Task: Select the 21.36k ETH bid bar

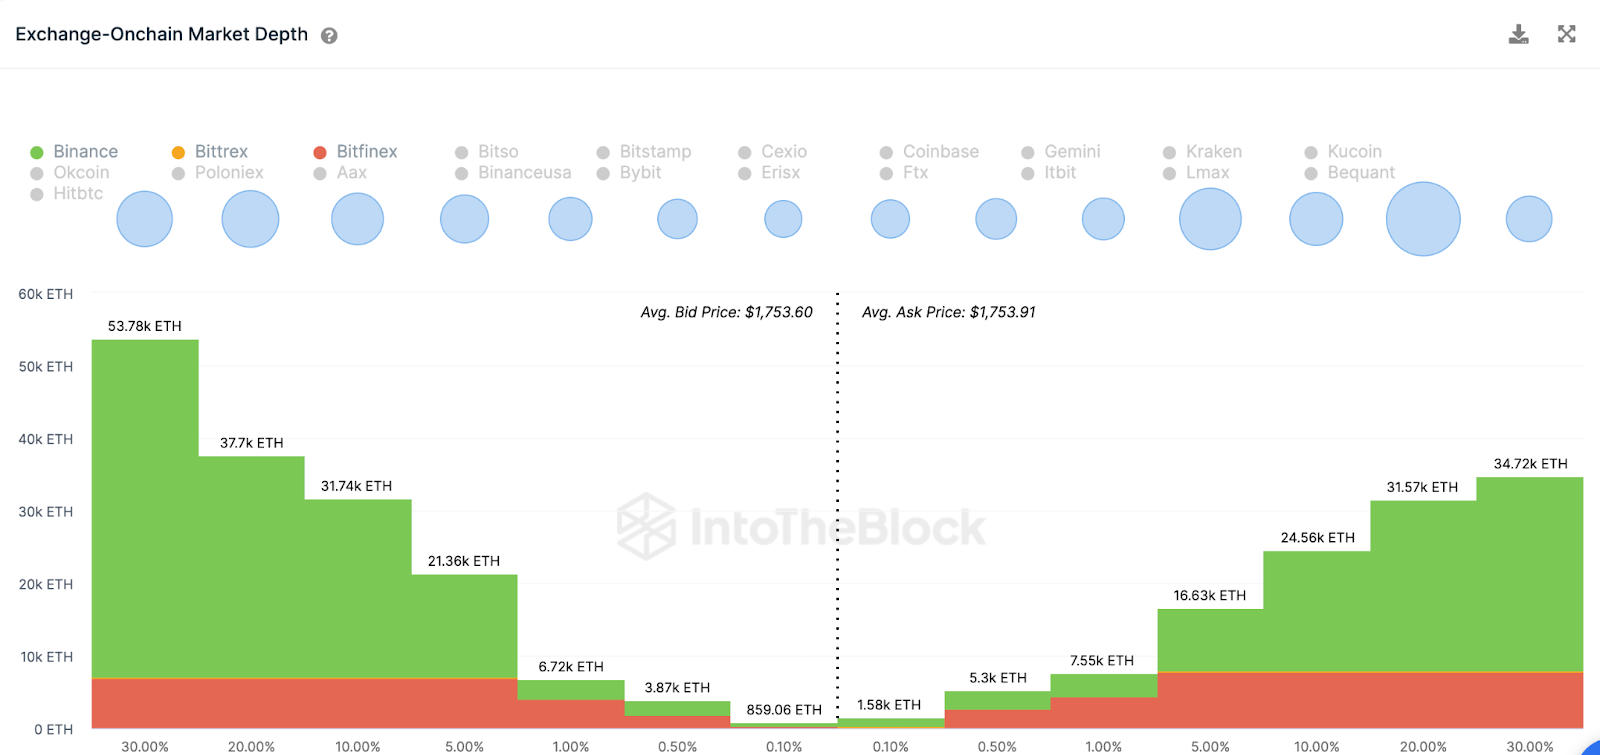Action: [x=465, y=651]
